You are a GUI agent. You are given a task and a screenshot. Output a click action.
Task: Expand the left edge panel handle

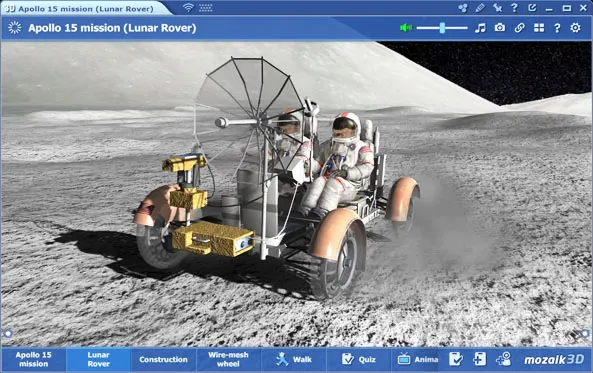8,333
